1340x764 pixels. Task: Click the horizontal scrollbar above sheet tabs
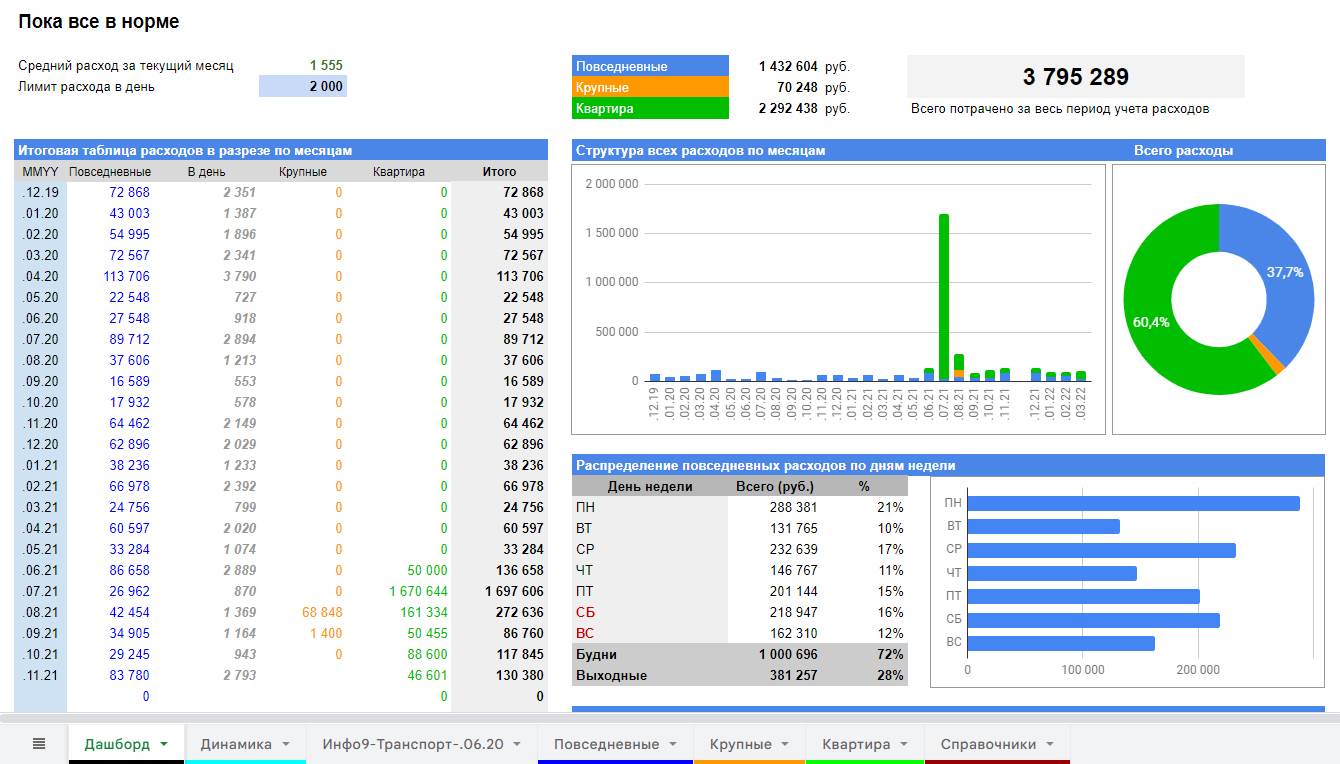tap(670, 718)
